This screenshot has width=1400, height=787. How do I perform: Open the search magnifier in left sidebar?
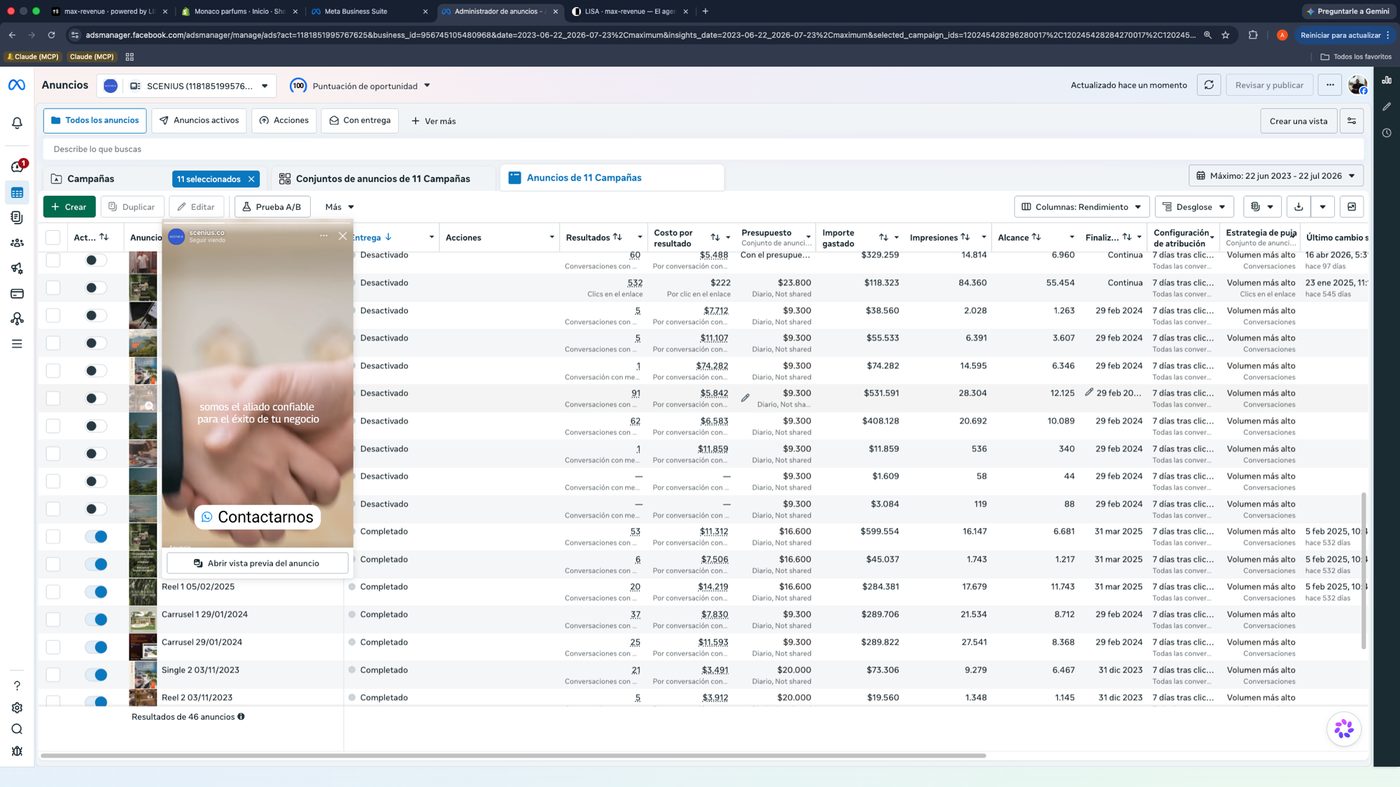(17, 729)
